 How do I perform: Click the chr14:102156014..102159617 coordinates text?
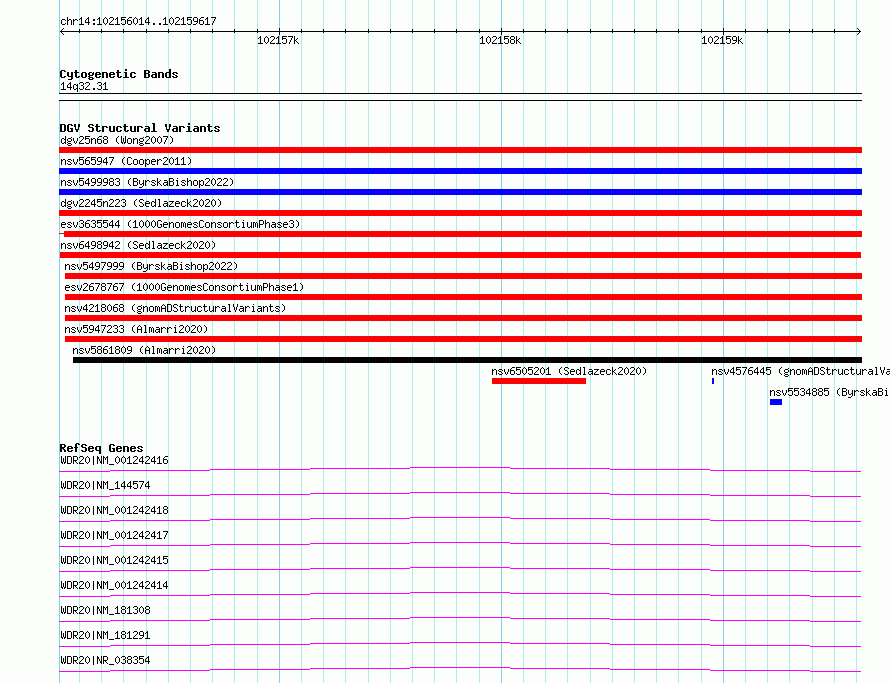(x=138, y=22)
